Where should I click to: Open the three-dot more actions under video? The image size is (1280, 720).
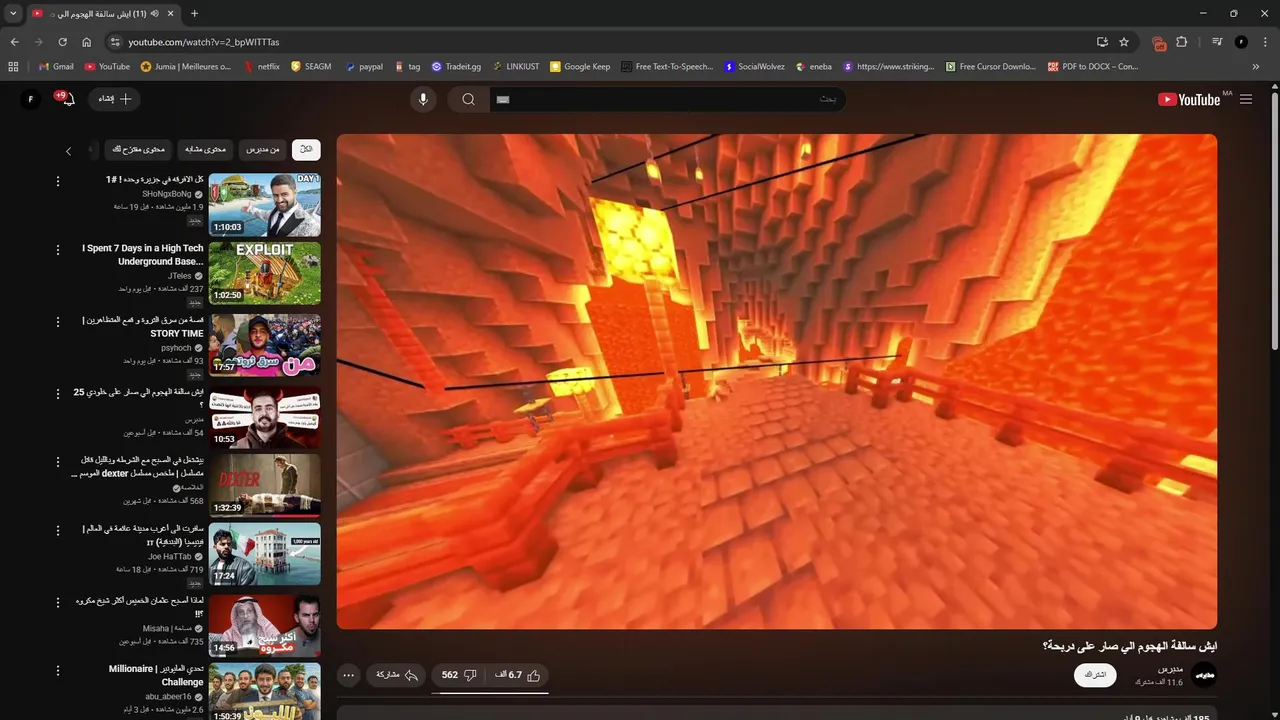coord(348,675)
